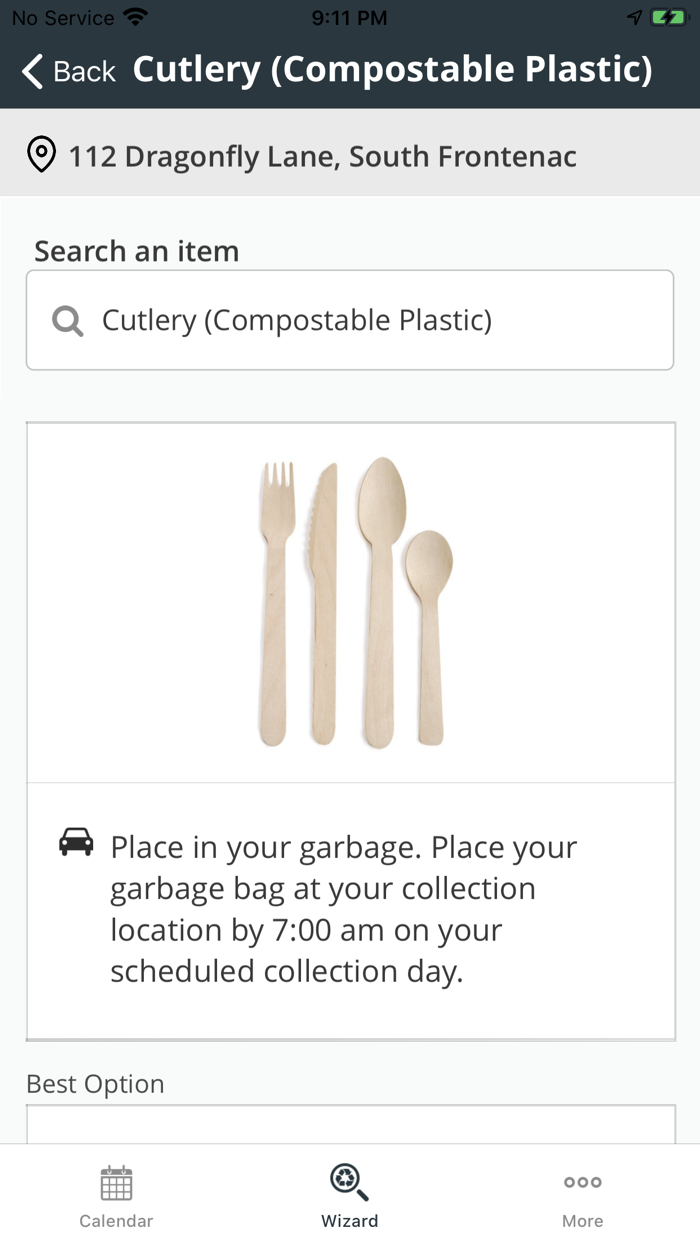Tap the location pin icon
Viewport: 700px width, 1244px height.
(41, 156)
